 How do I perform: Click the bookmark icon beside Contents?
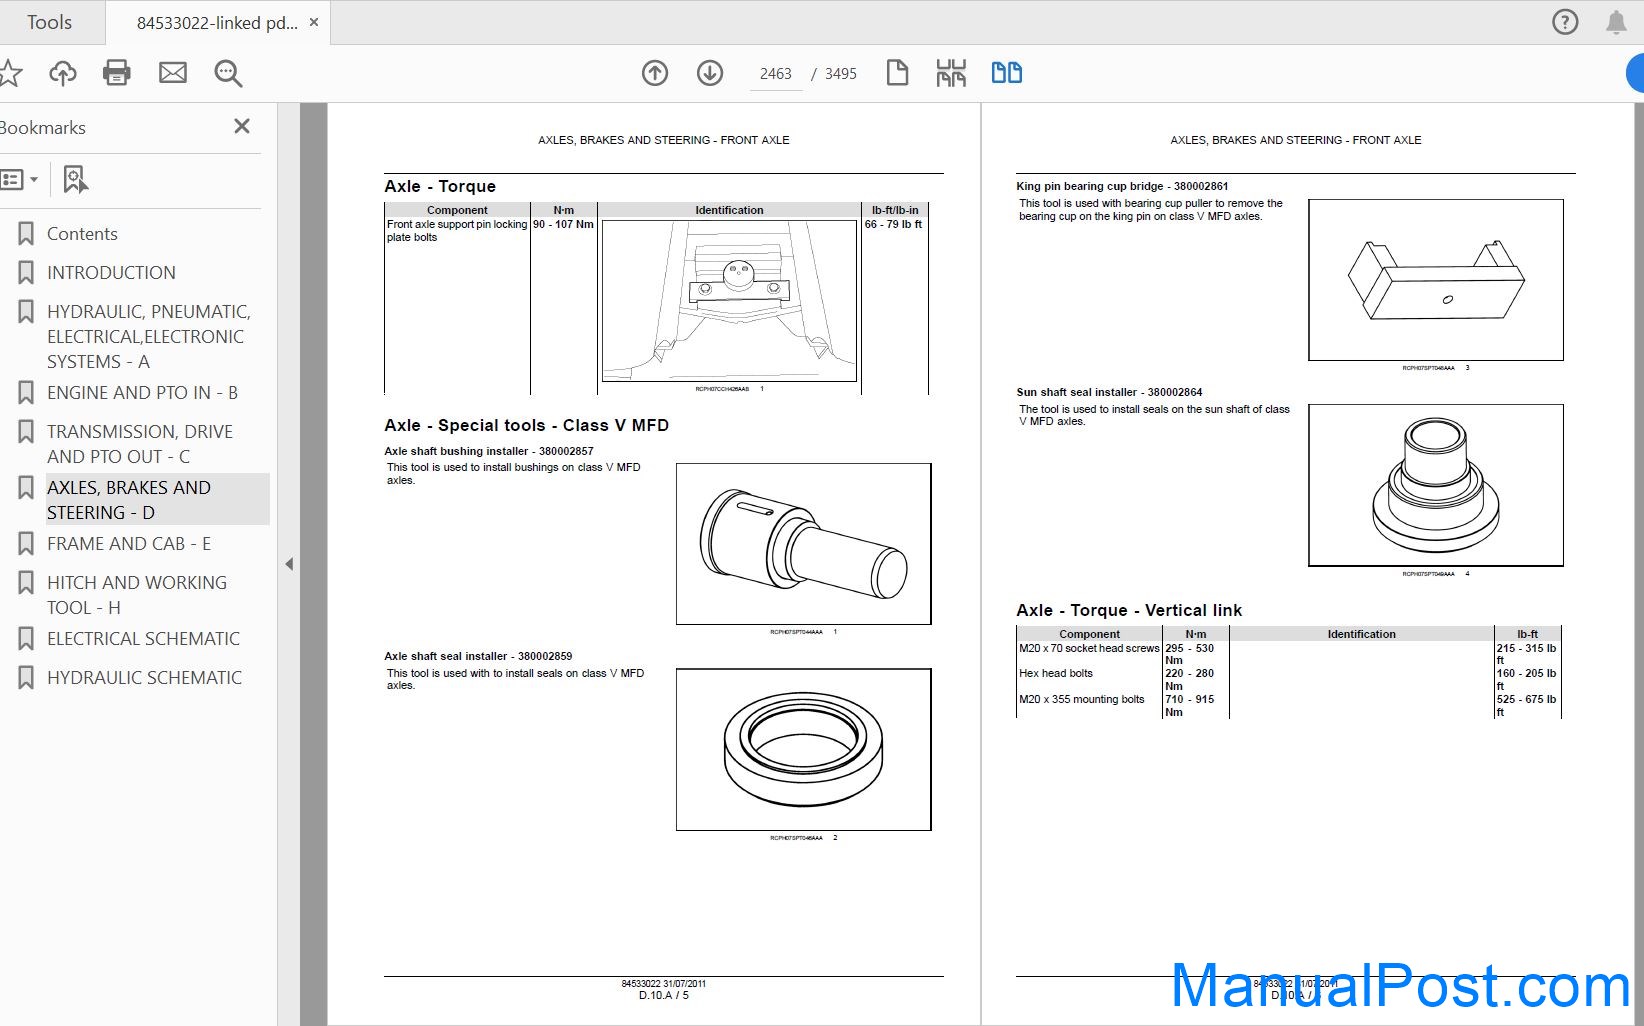(26, 234)
